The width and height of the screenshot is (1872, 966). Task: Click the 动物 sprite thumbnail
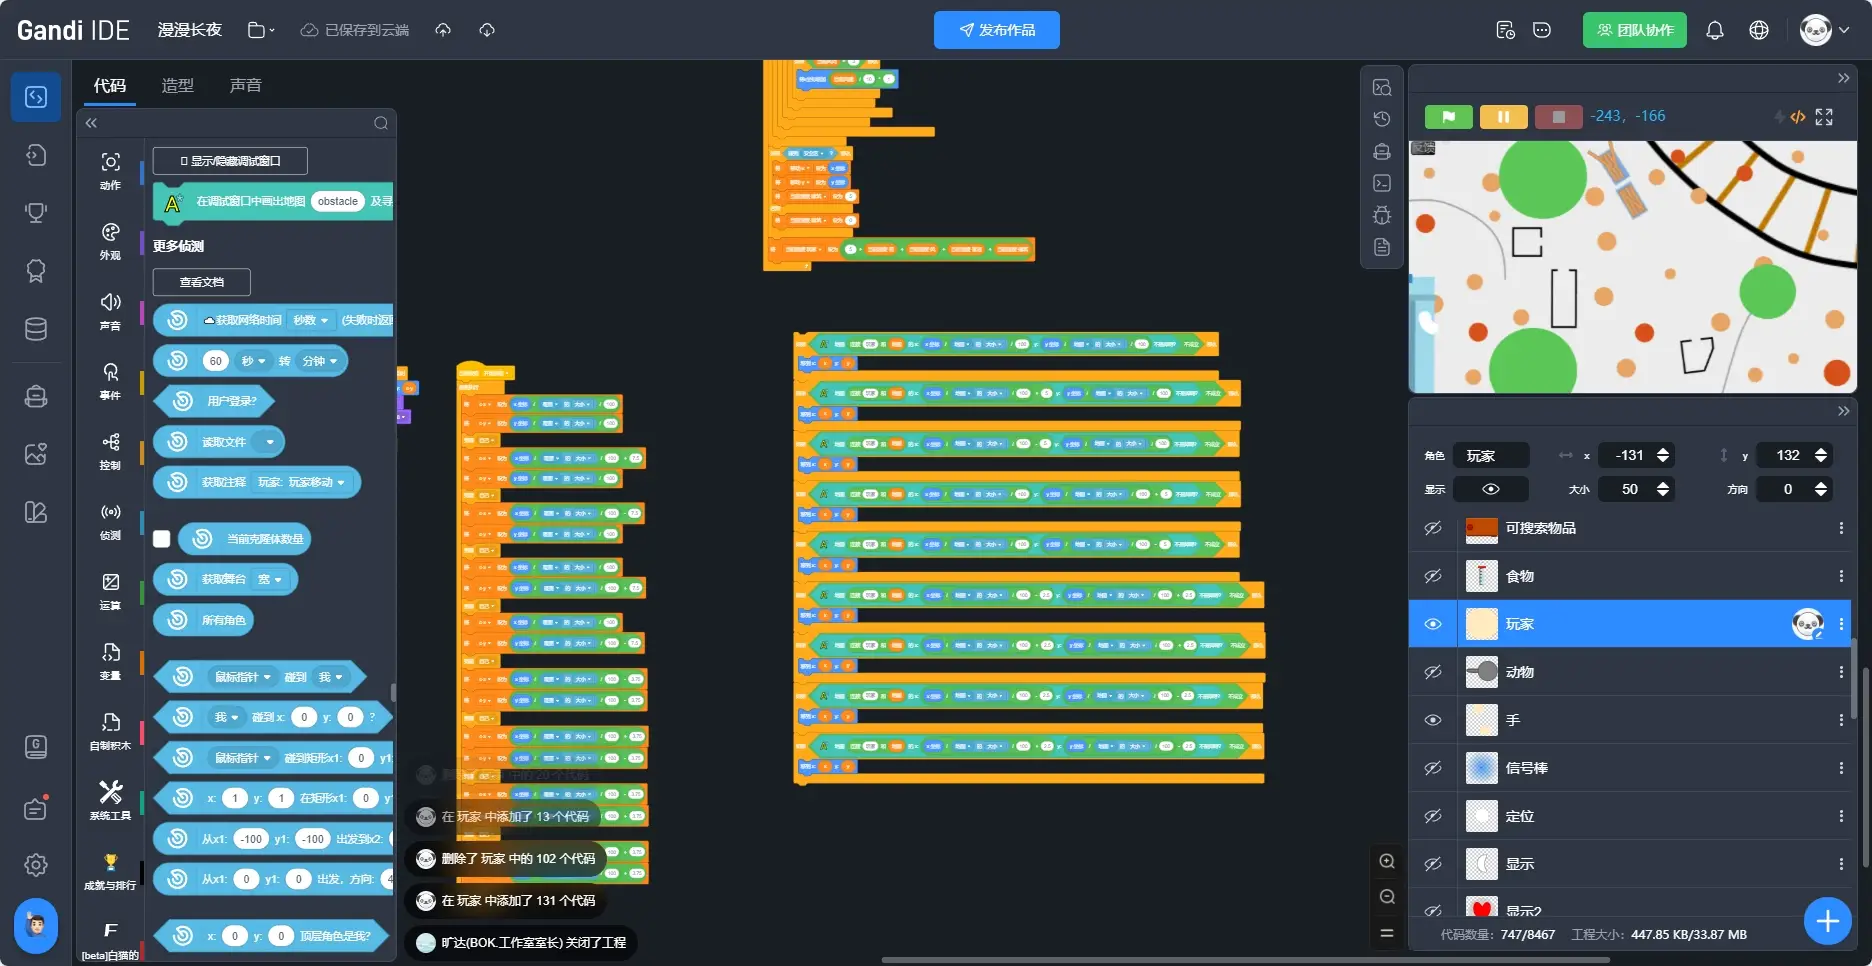[1481, 672]
